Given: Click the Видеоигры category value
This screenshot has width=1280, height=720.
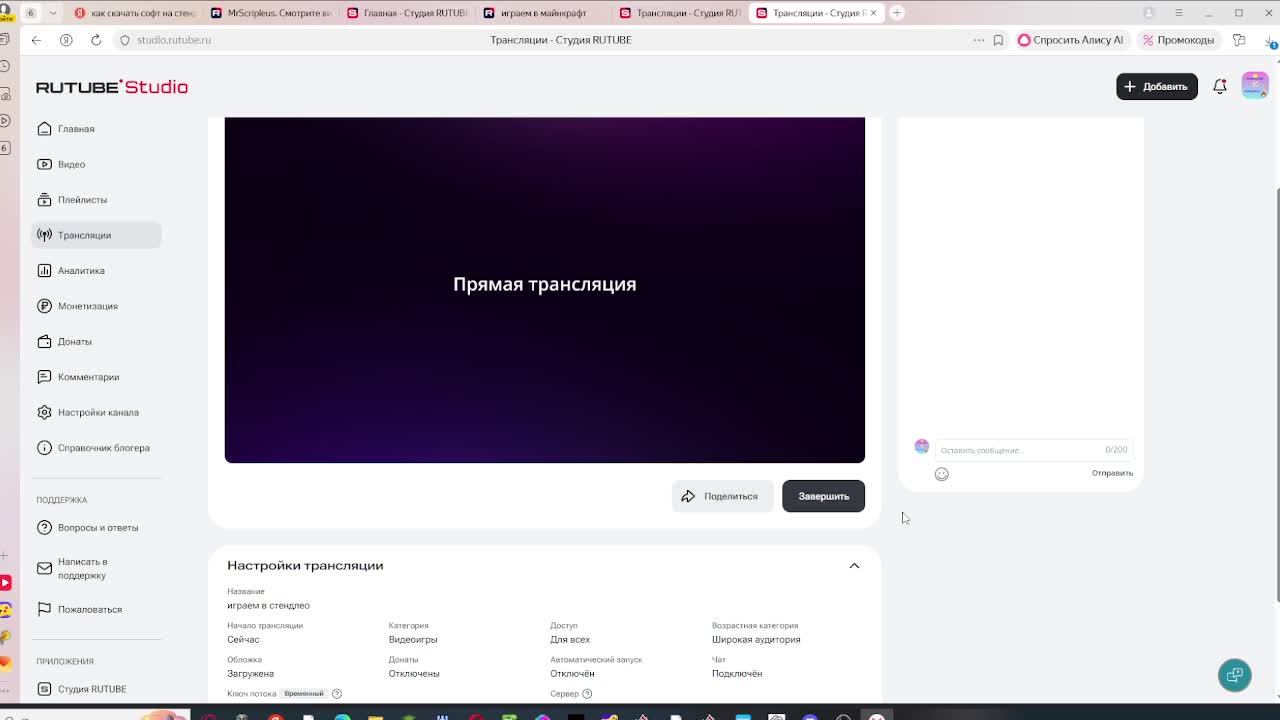Looking at the screenshot, I should (413, 640).
